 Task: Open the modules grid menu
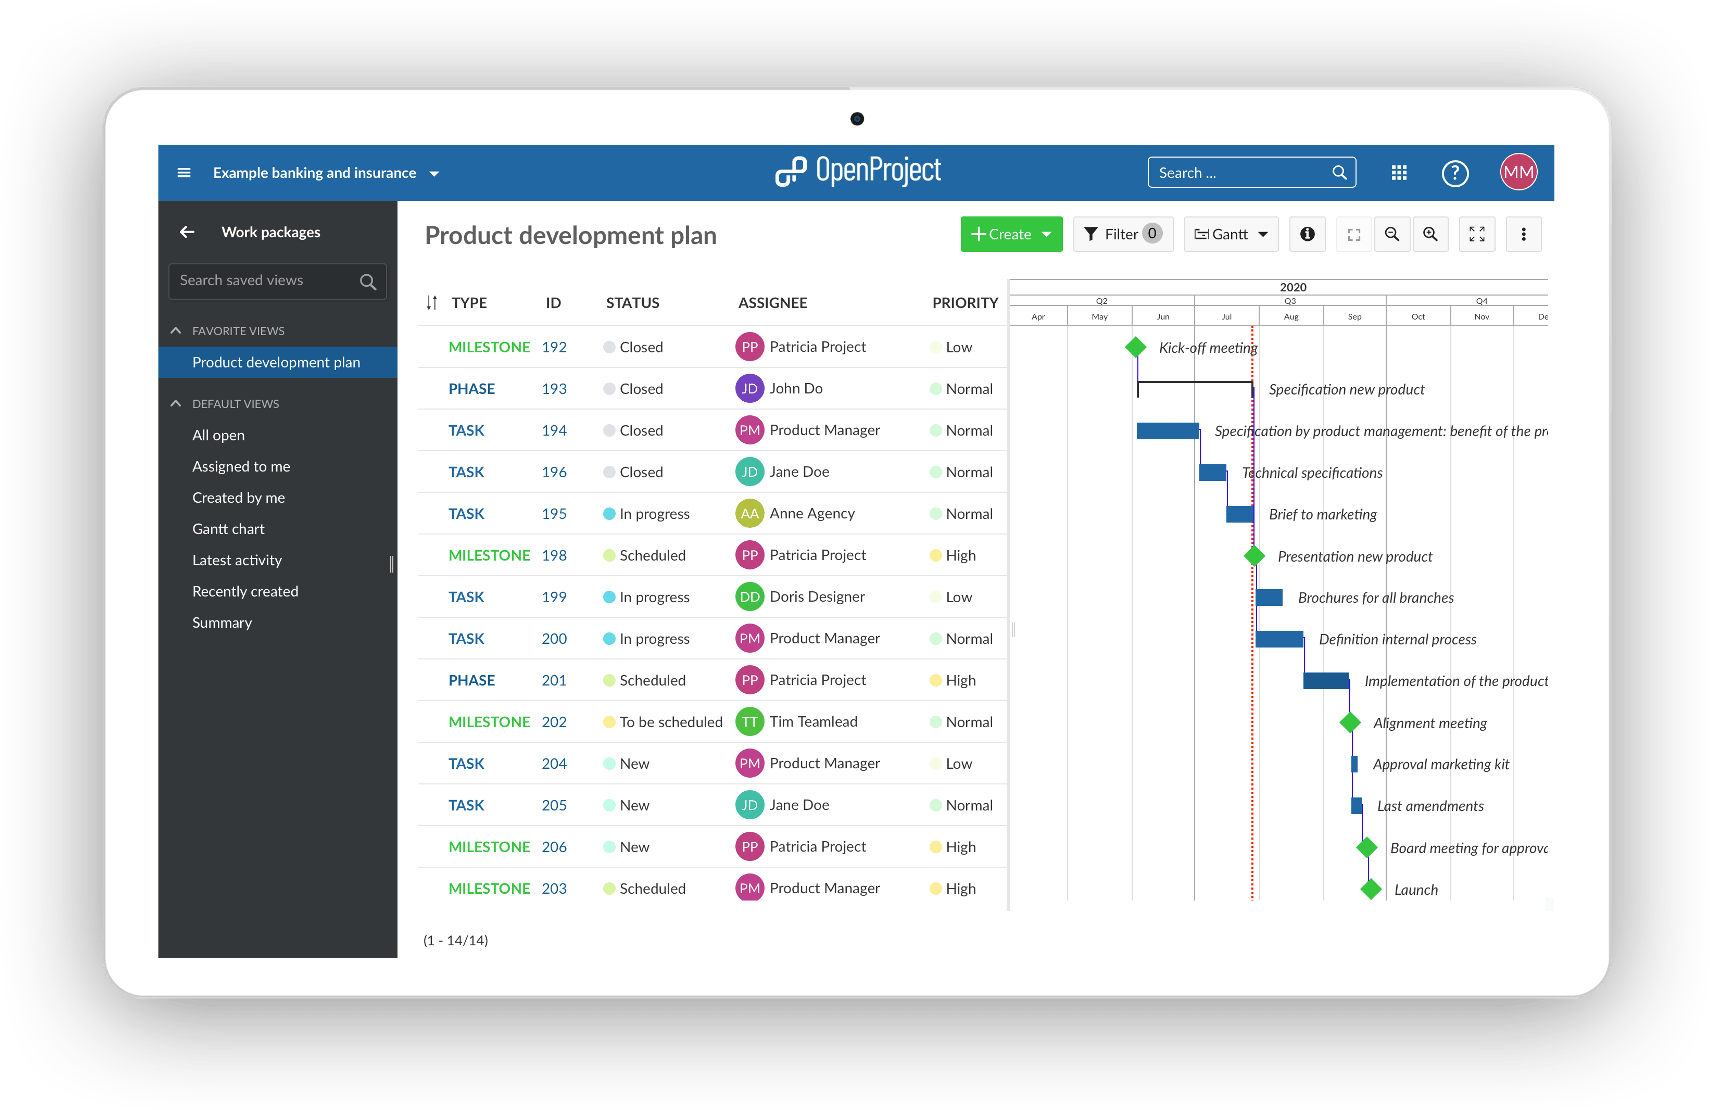[1399, 173]
